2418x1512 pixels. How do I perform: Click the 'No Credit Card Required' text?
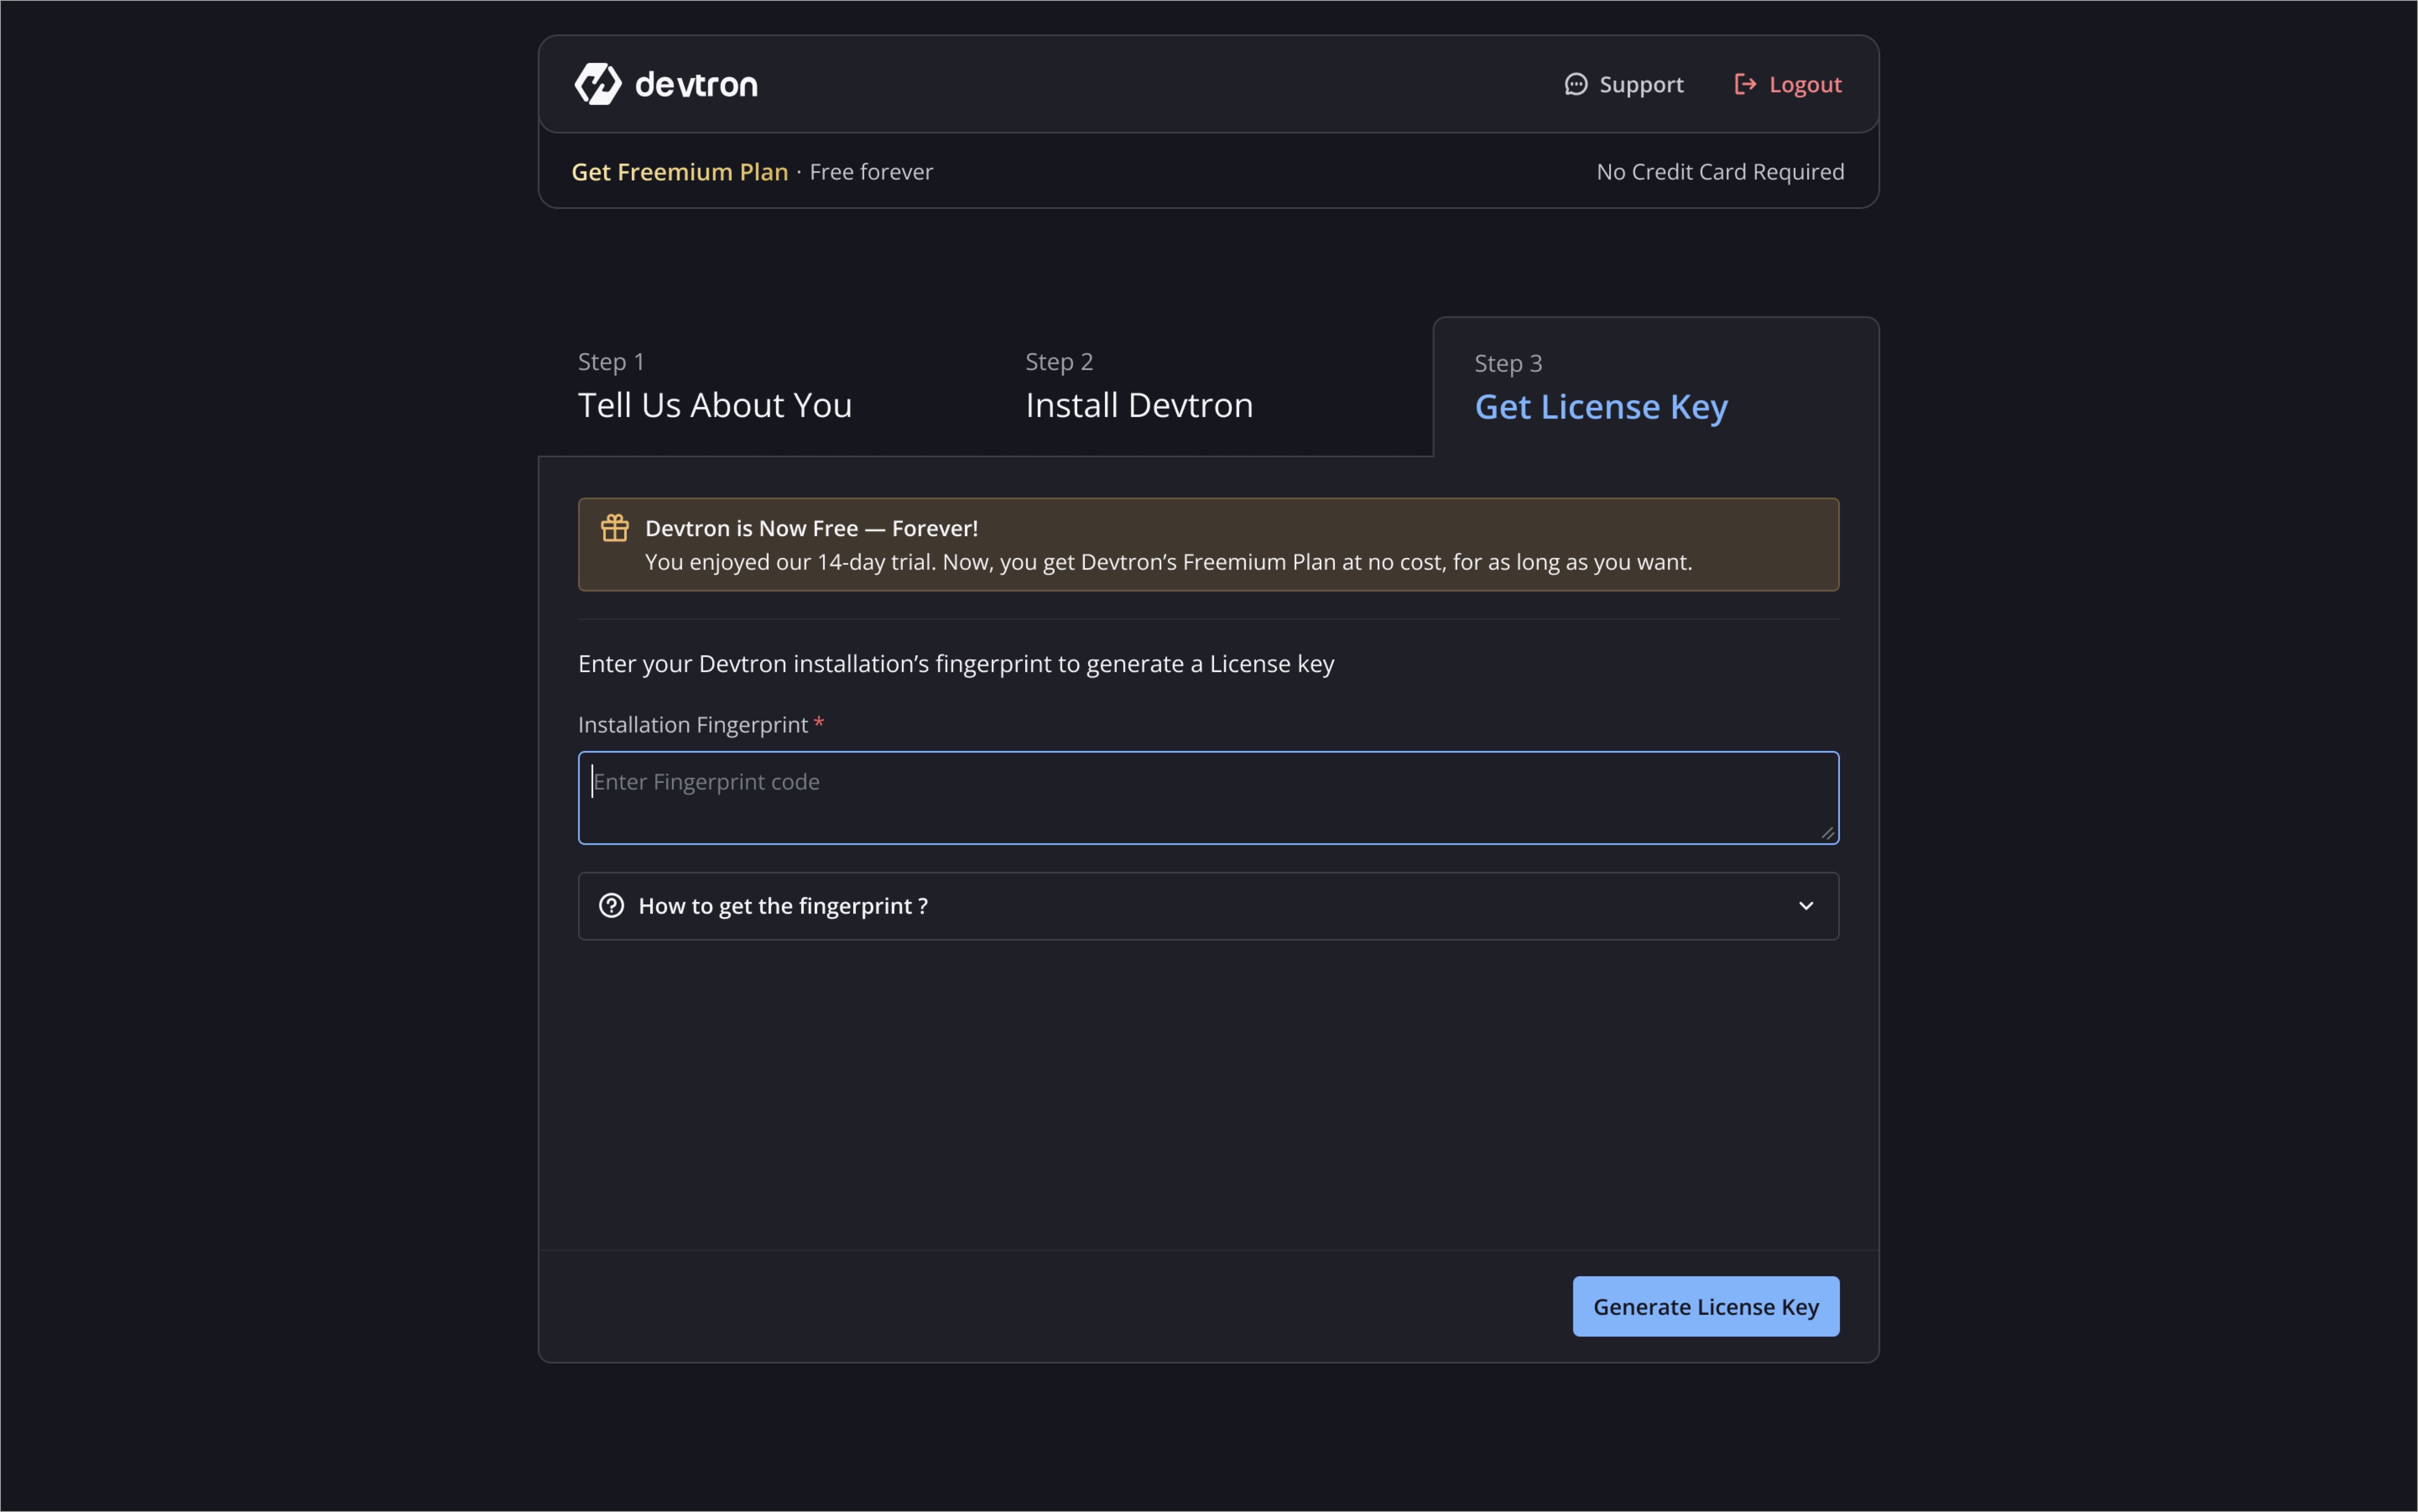pyautogui.click(x=1719, y=171)
